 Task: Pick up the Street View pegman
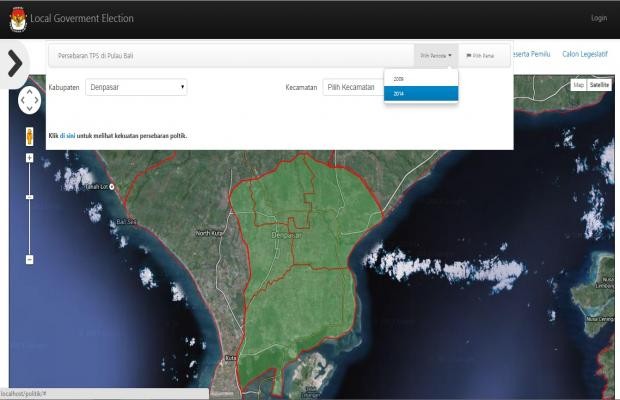(x=29, y=136)
